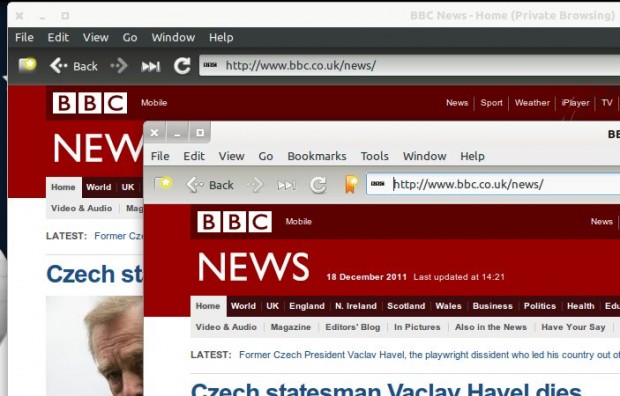Click the Have Your Say link
This screenshot has width=620, height=396.
click(x=573, y=327)
